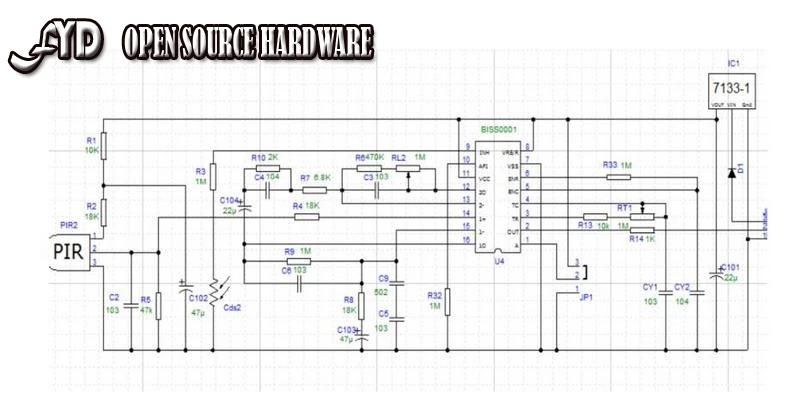This screenshot has height=393, width=800.
Task: Click the PIR2 label
Action: click(69, 225)
